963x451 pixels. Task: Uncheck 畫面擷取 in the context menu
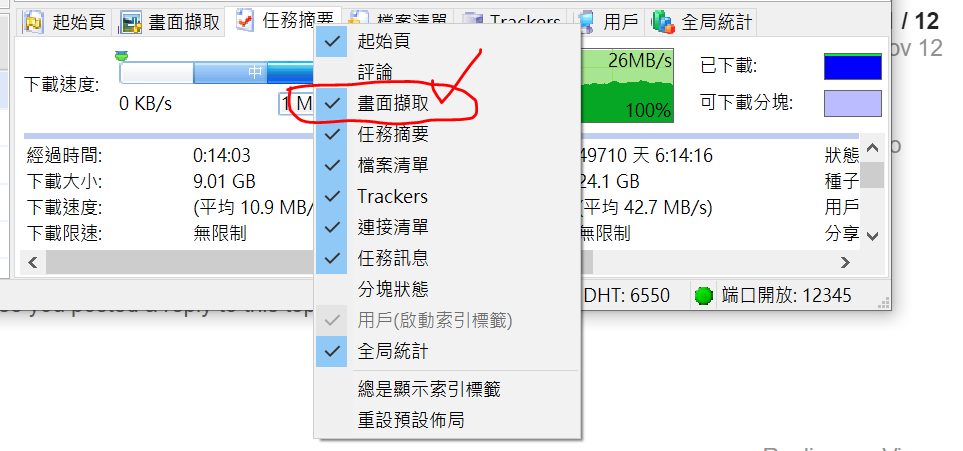[x=448, y=103]
